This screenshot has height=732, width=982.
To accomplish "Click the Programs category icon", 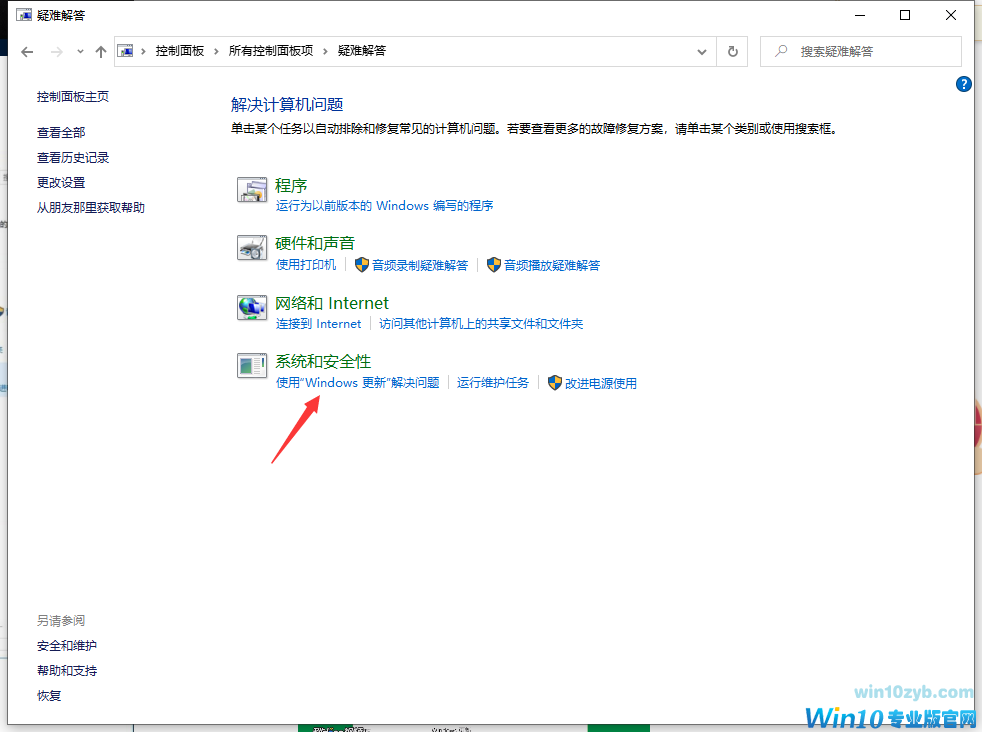I will [x=251, y=190].
